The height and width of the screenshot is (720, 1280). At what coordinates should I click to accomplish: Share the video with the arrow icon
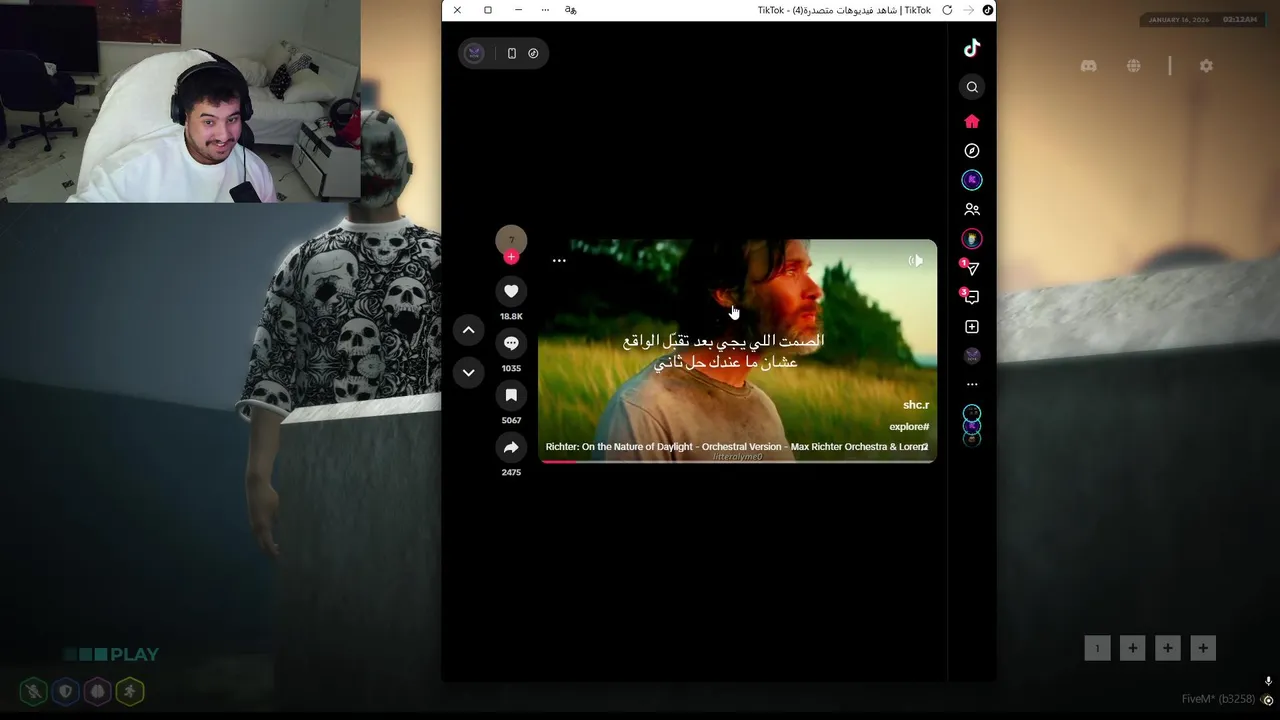(511, 447)
